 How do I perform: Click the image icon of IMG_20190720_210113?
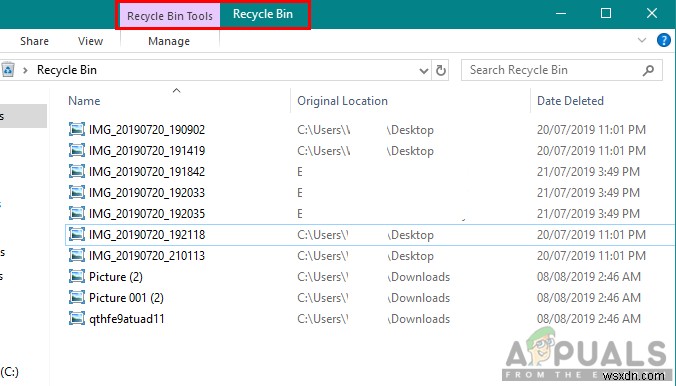pos(77,256)
